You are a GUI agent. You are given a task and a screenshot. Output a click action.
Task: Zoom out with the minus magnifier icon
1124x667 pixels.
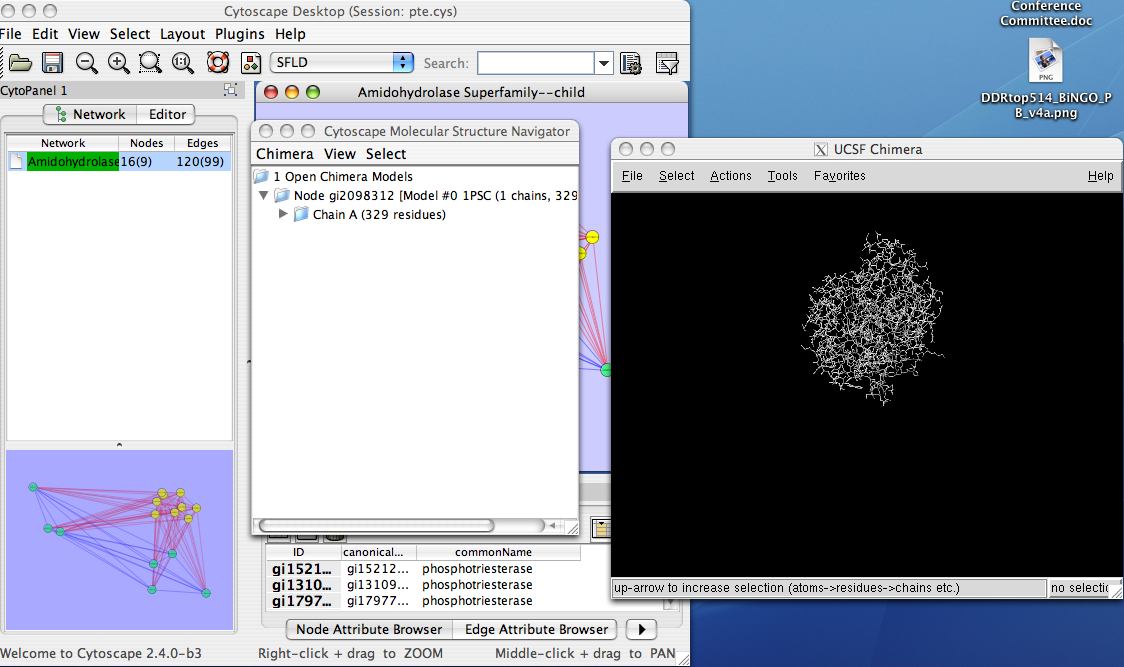[x=87, y=63]
